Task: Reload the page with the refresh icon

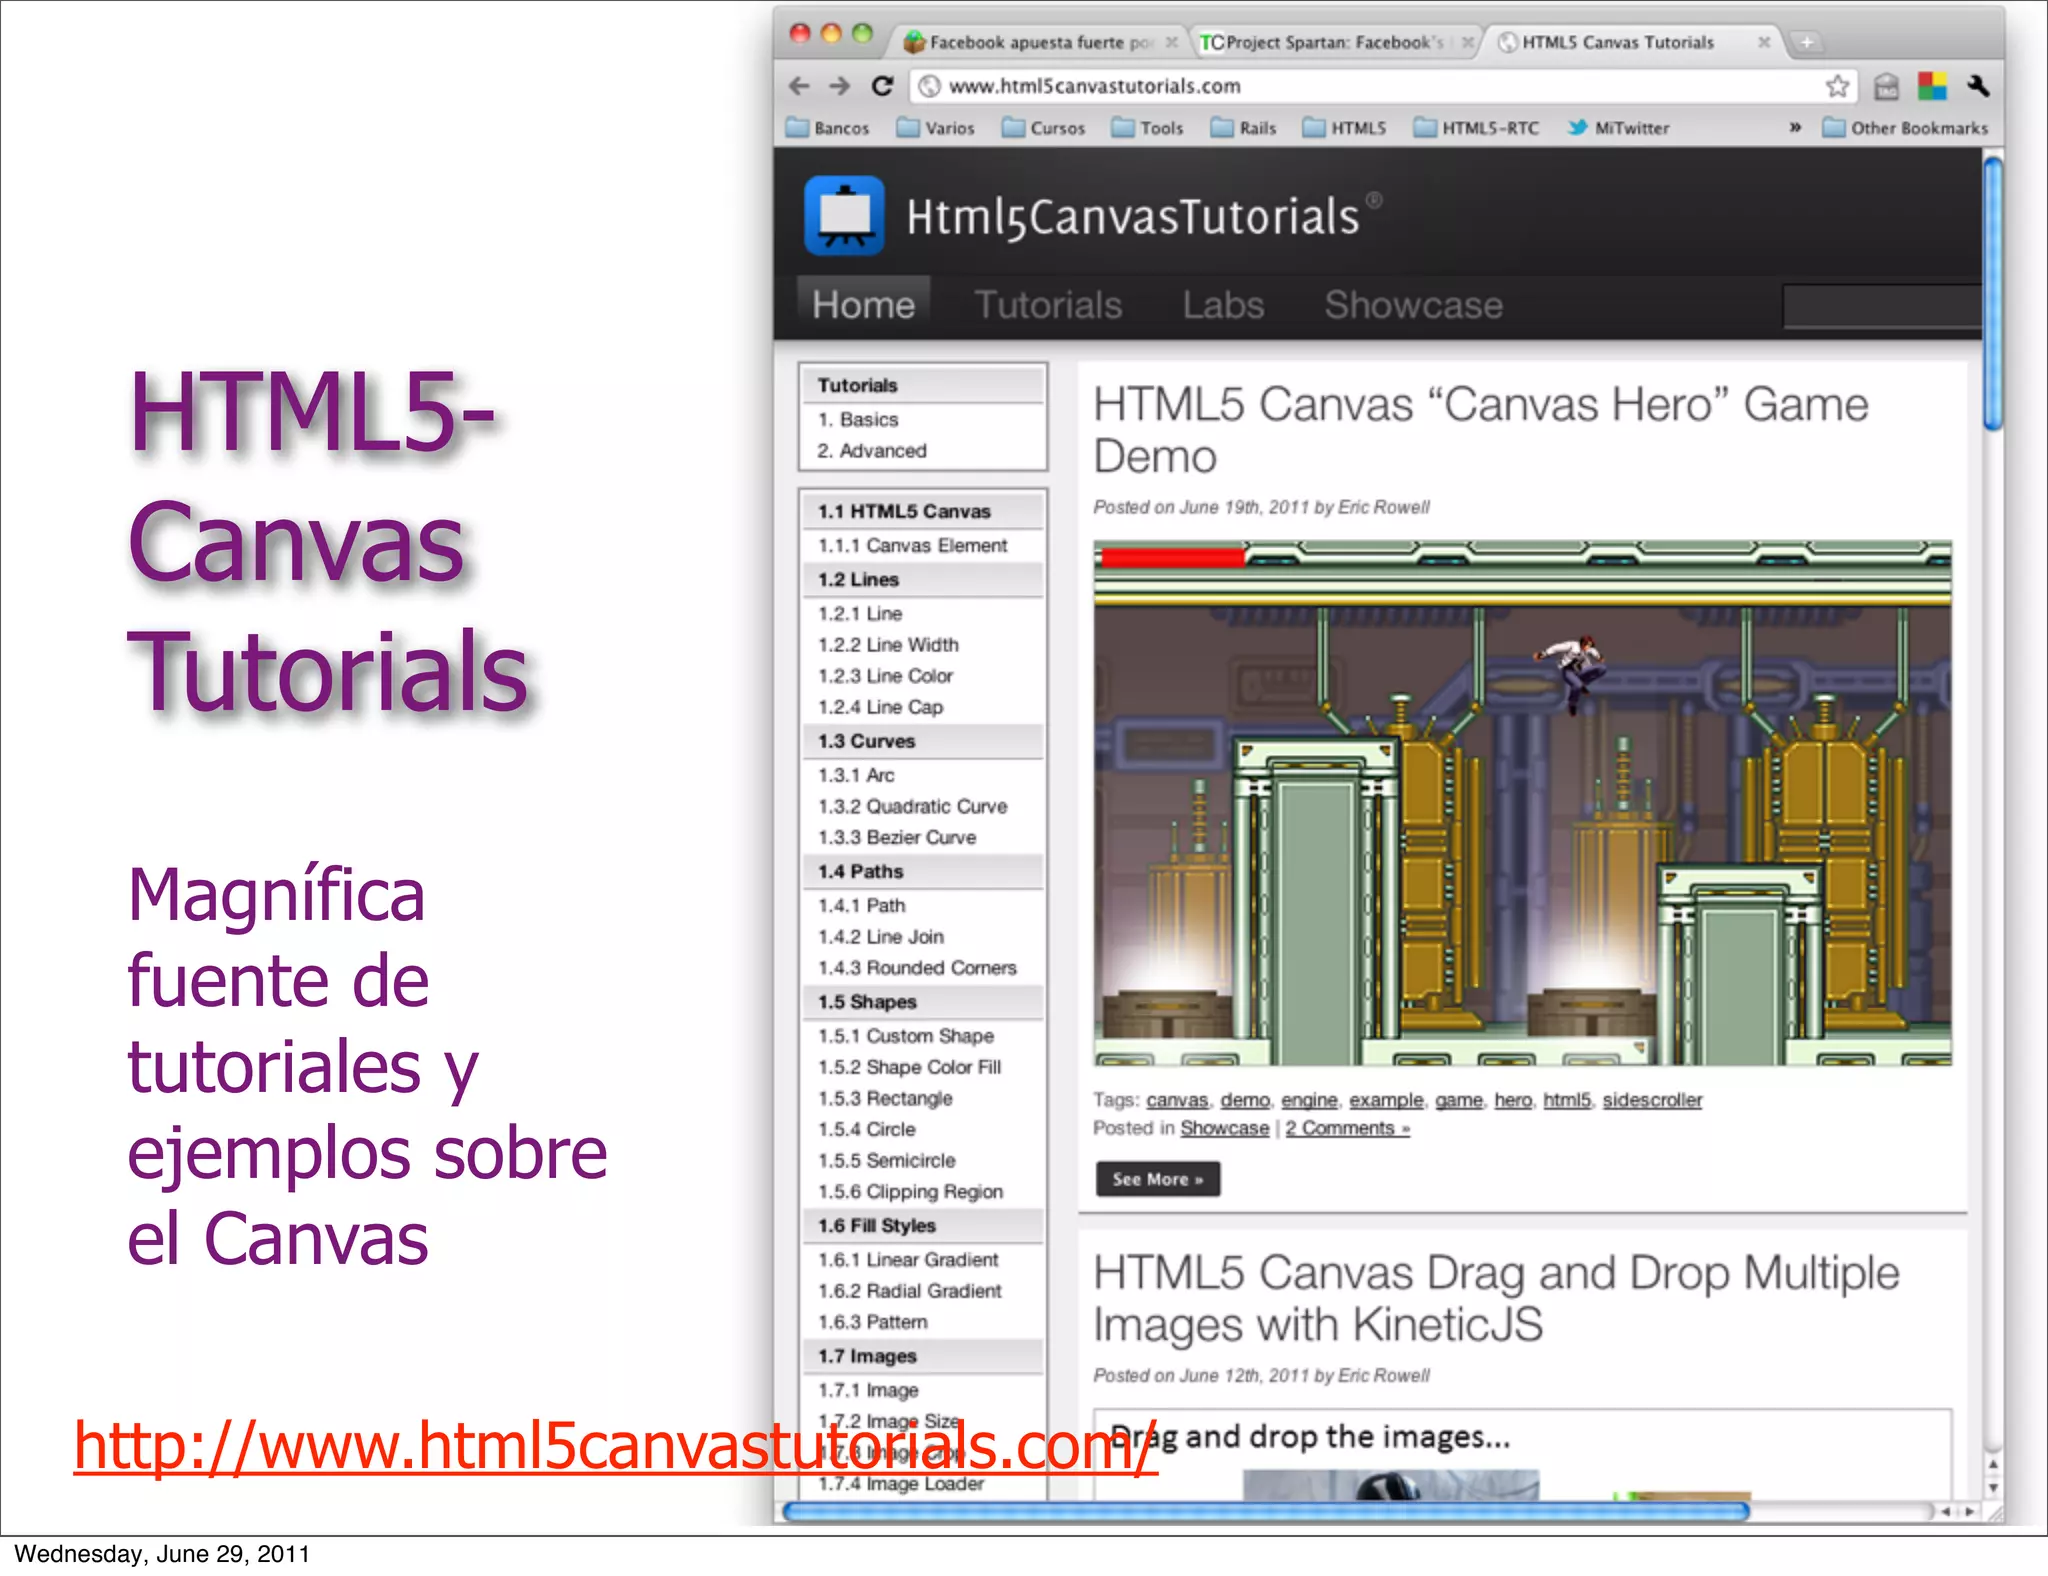Action: pos(882,86)
